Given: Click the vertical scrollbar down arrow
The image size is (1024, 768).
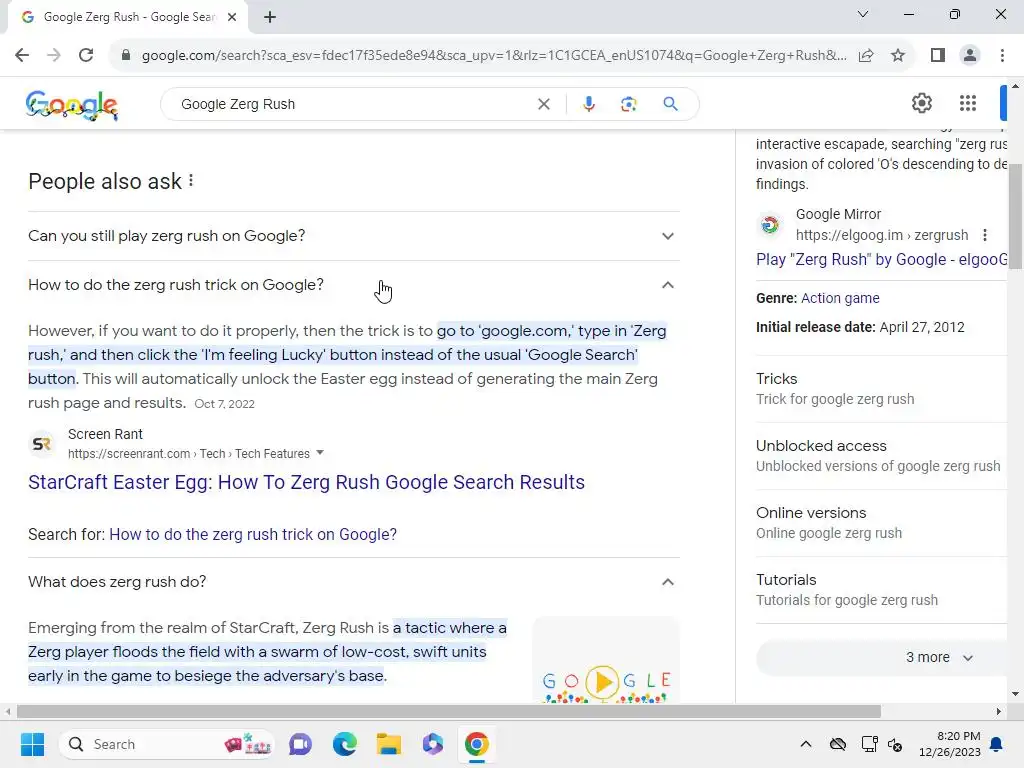Looking at the screenshot, I should click(x=1015, y=694).
